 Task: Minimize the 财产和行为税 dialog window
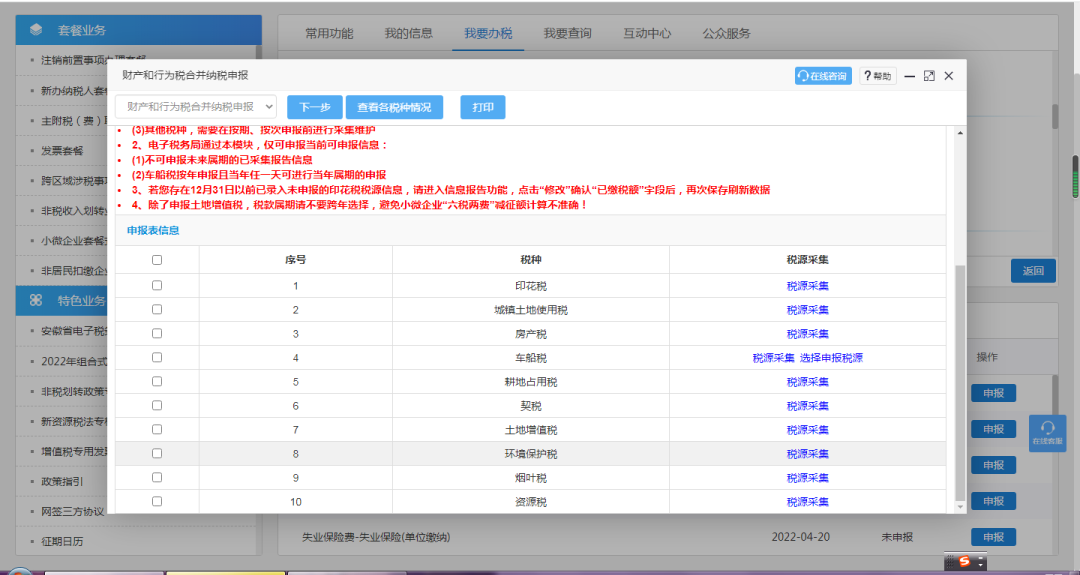(x=910, y=76)
